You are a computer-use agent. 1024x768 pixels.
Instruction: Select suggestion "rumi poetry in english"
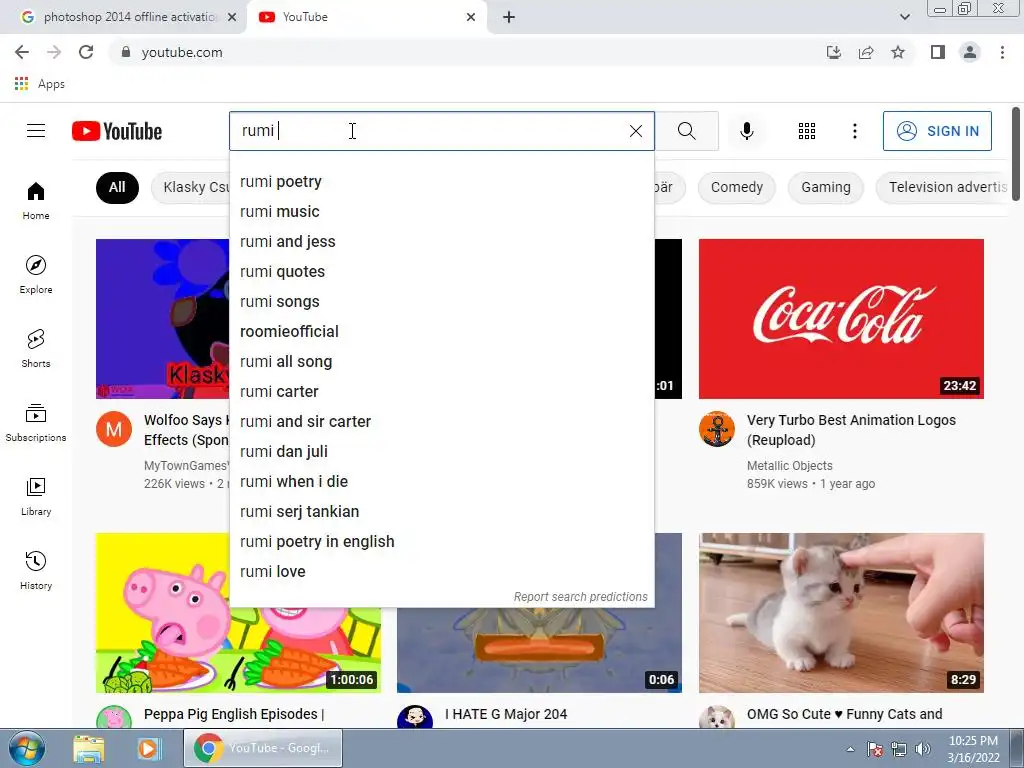point(442,542)
